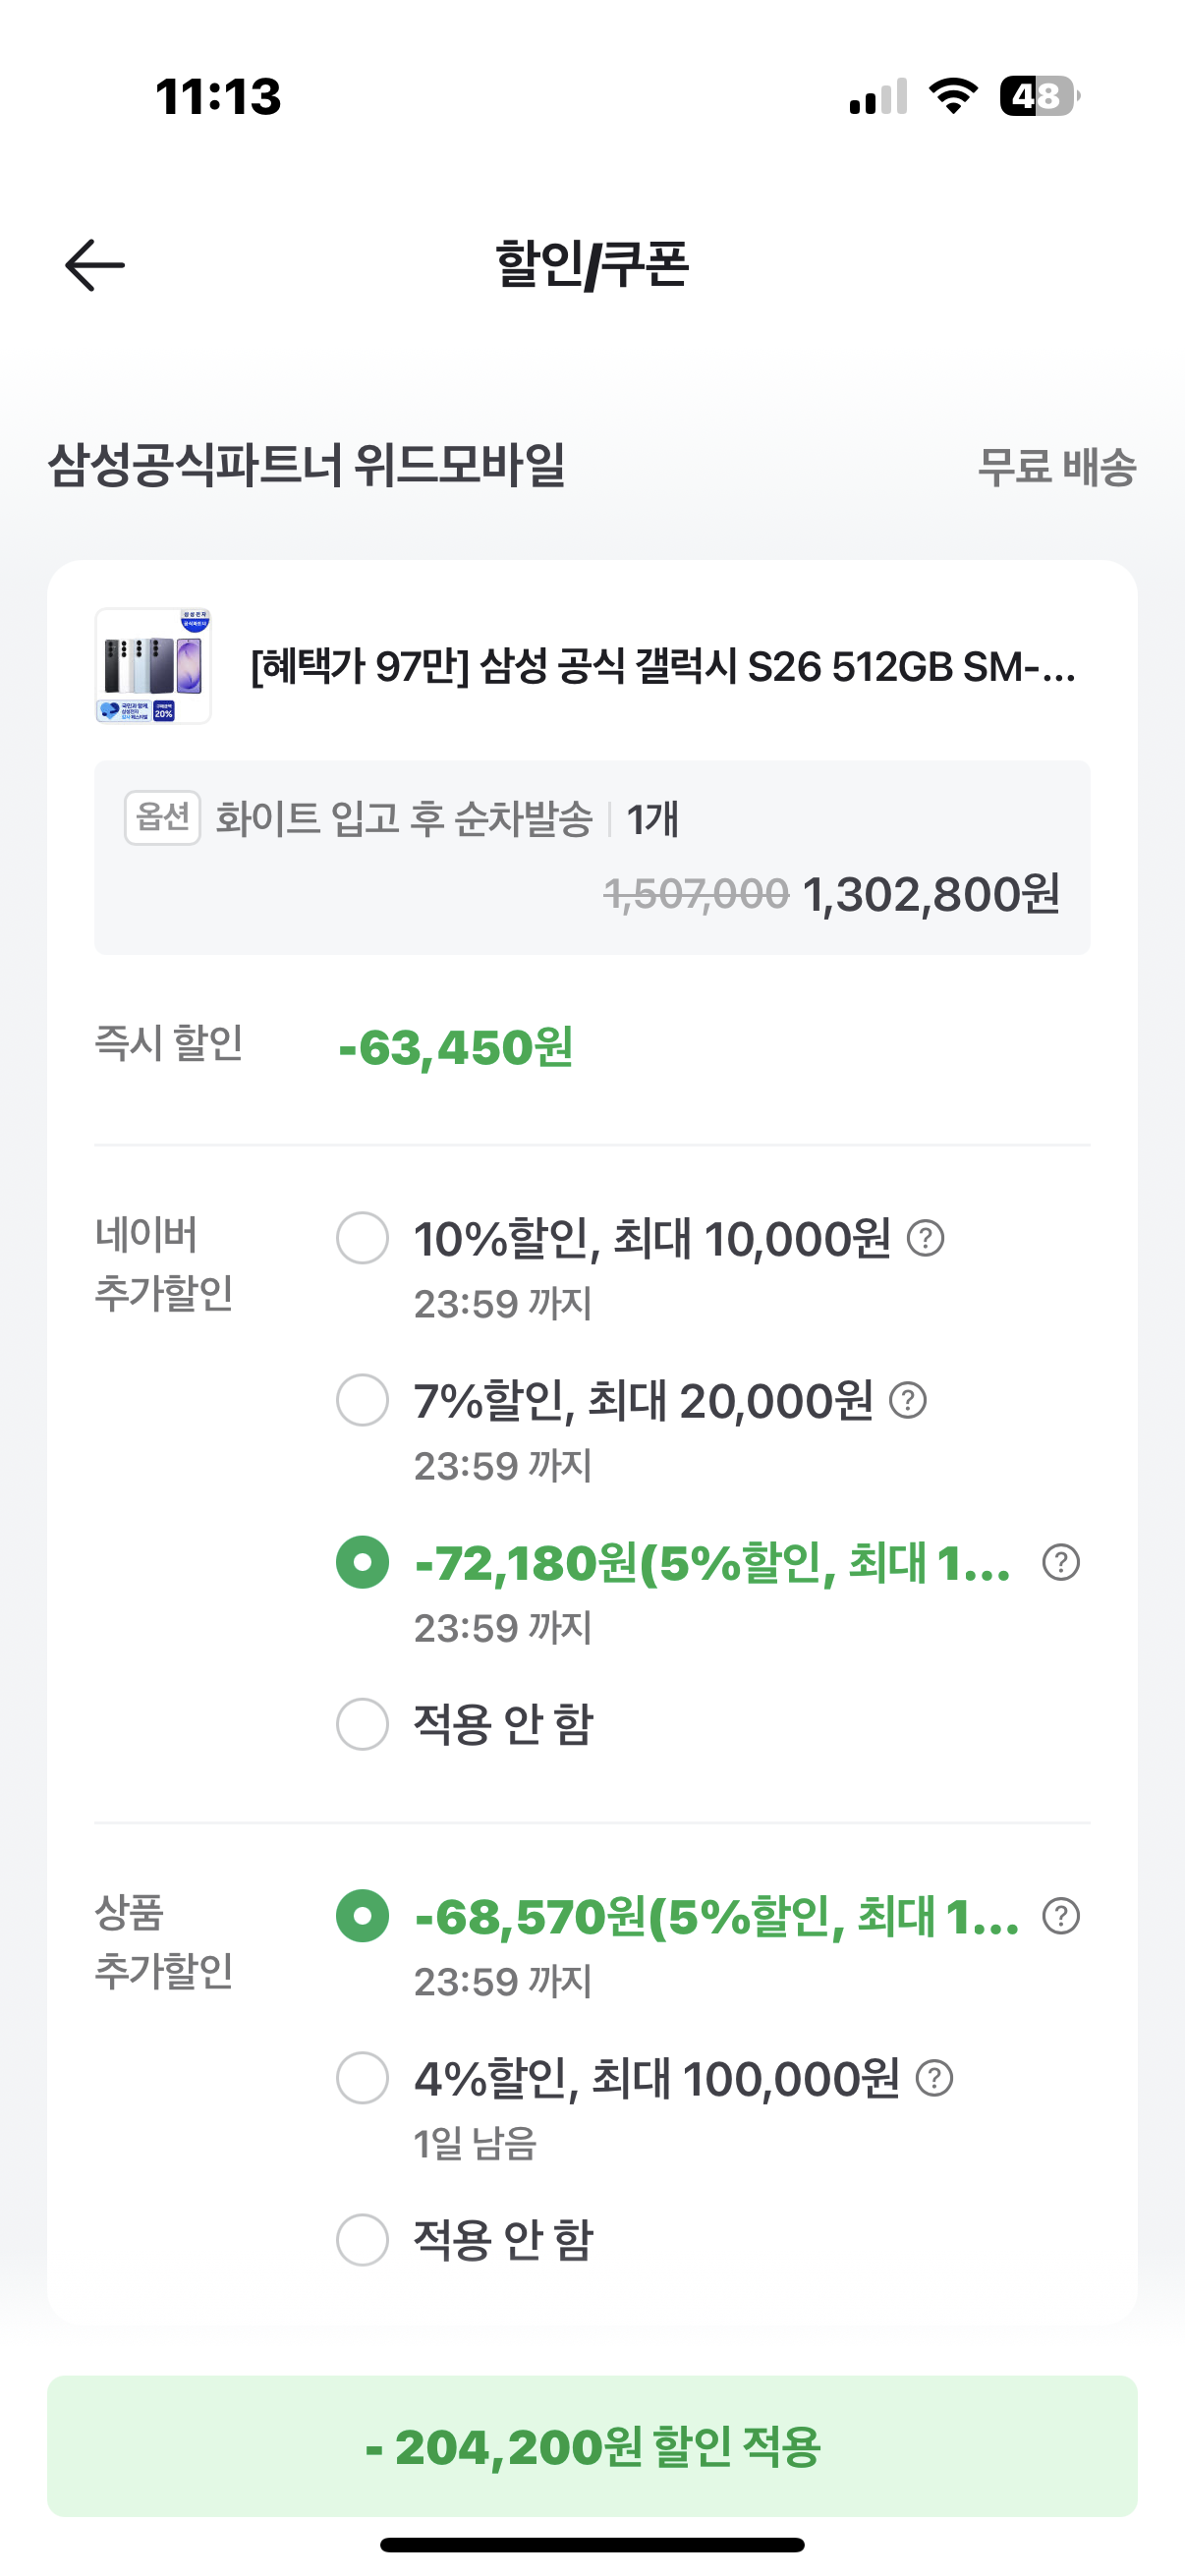Open help for 4%할인 최대 100,000원 coupon
The width and height of the screenshot is (1185, 2576).
tap(935, 2078)
